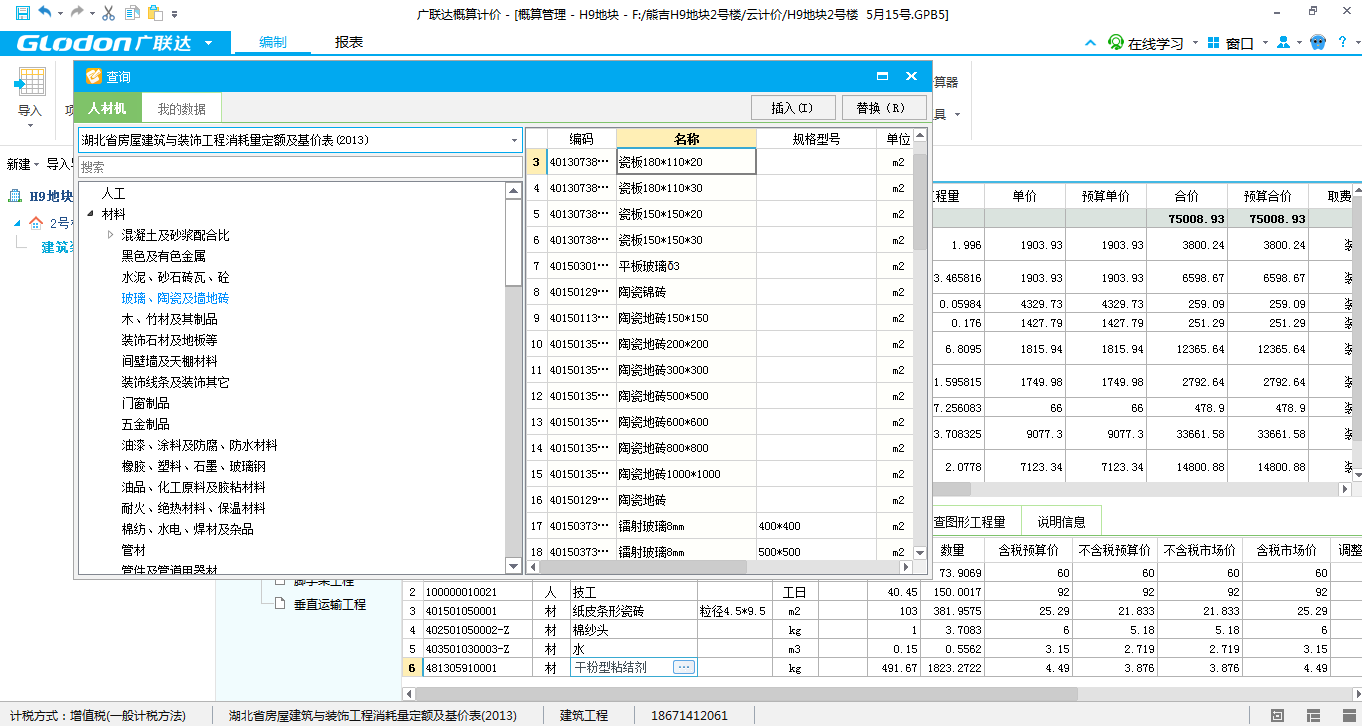Select 油漆、涂料及防腐、防水材料 category
Viewport: 1362px width, 726px height.
click(199, 445)
